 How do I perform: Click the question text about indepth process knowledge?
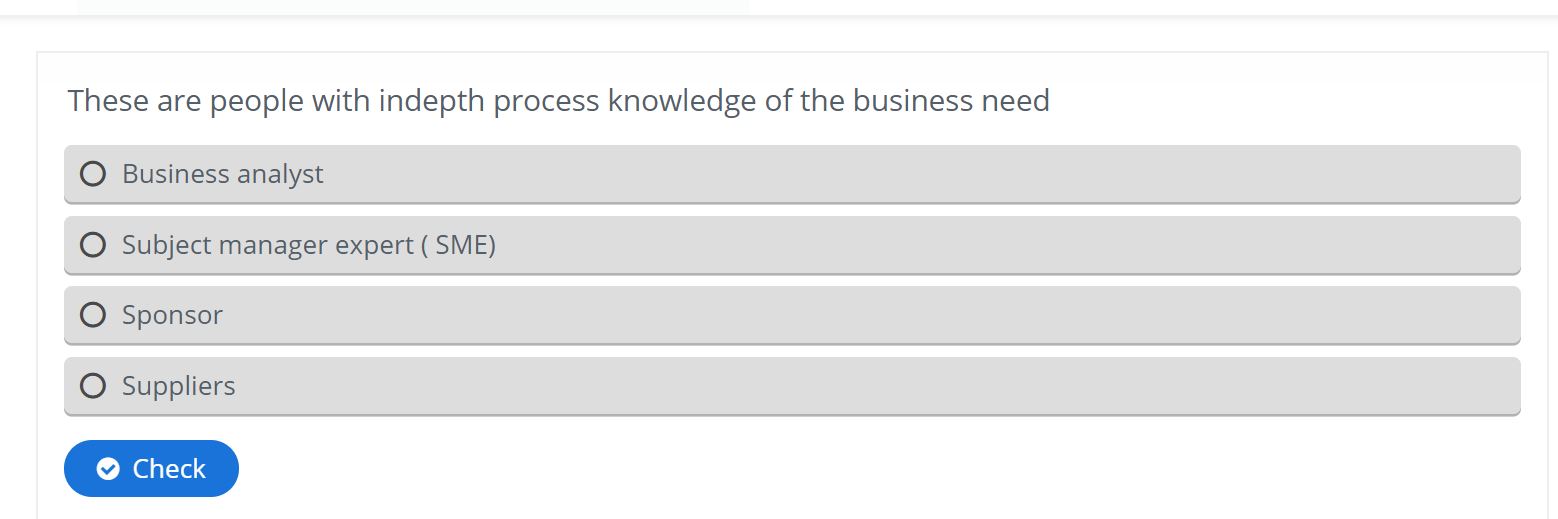click(559, 101)
